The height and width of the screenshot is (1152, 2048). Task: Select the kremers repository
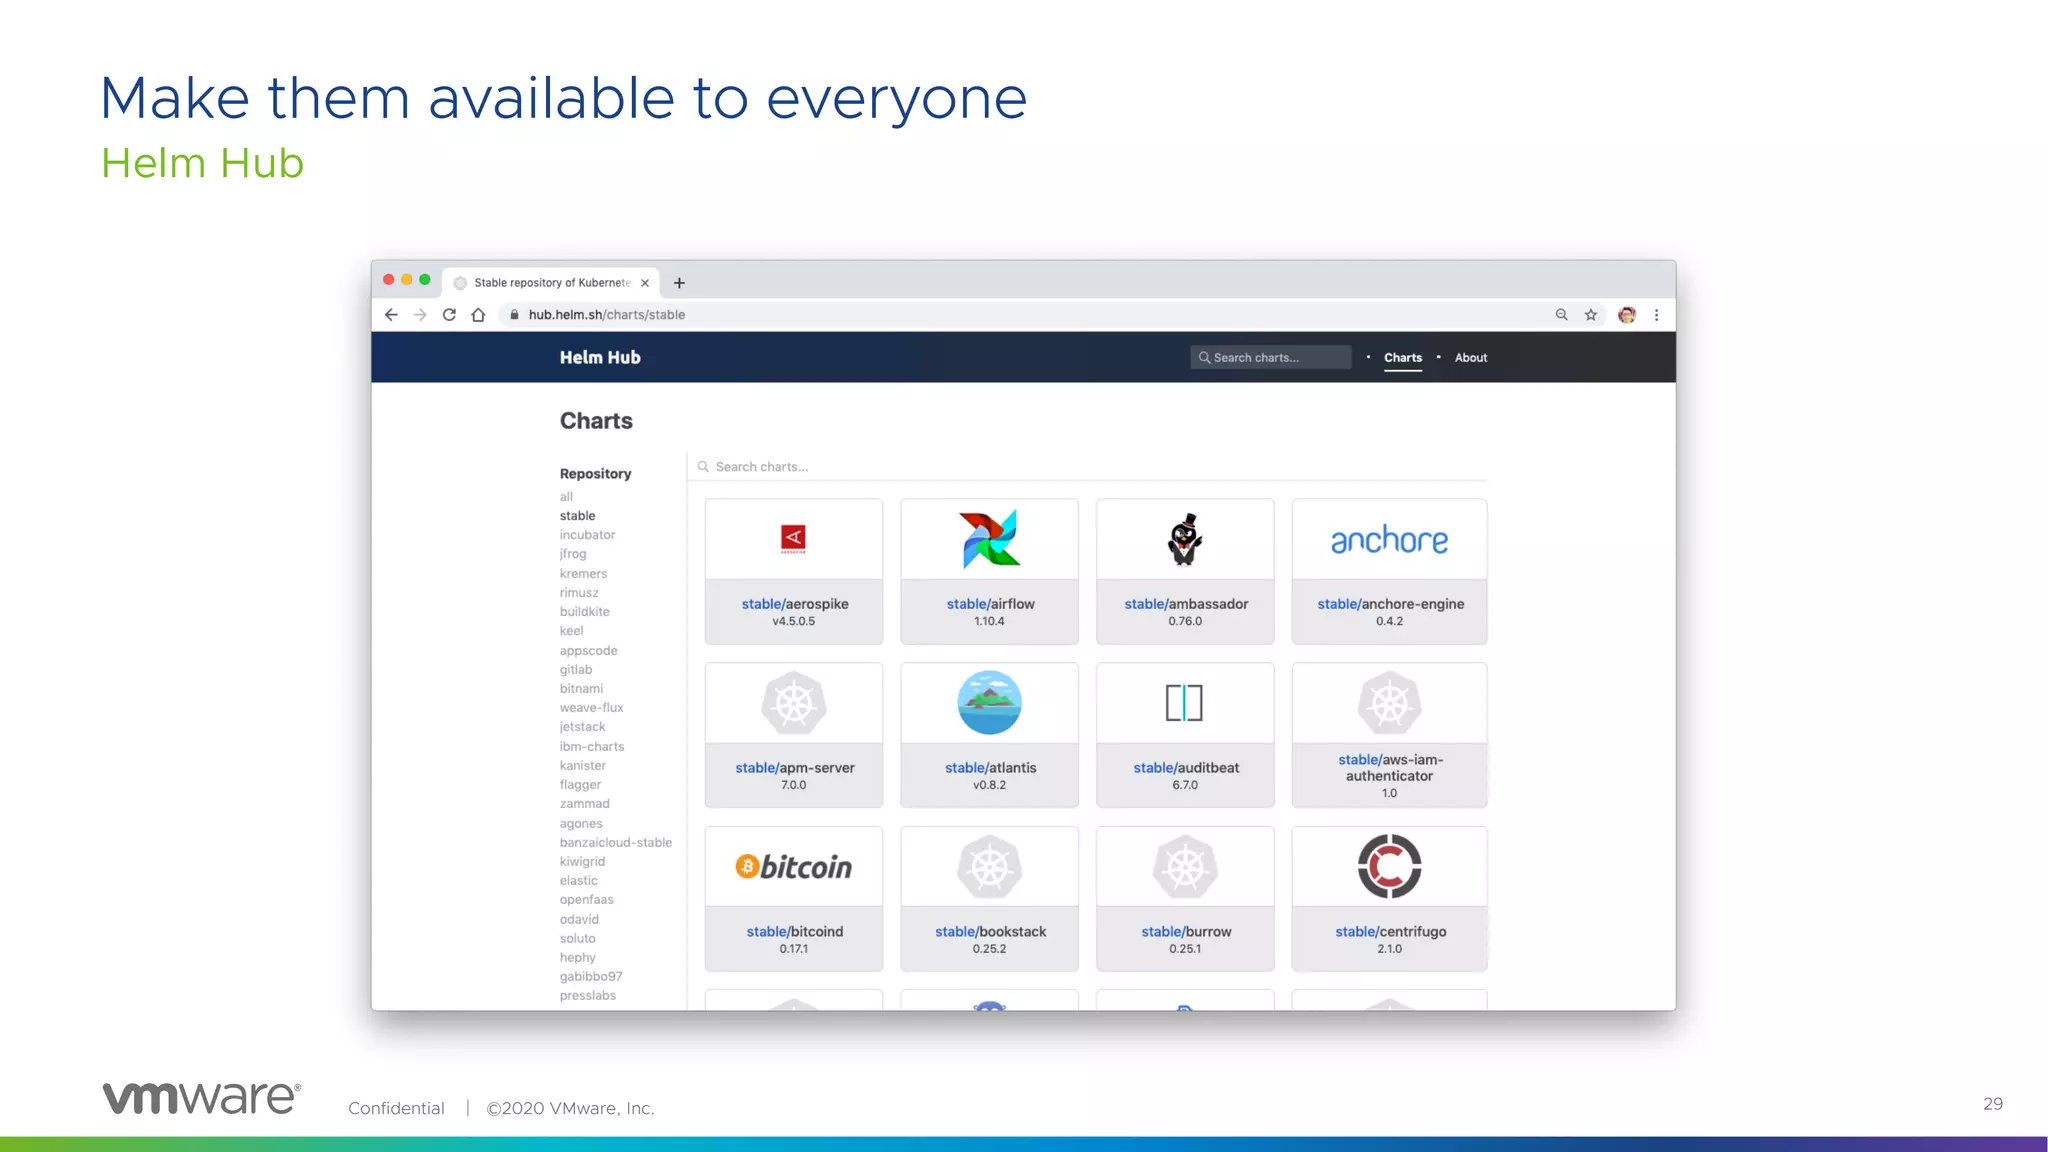click(583, 574)
